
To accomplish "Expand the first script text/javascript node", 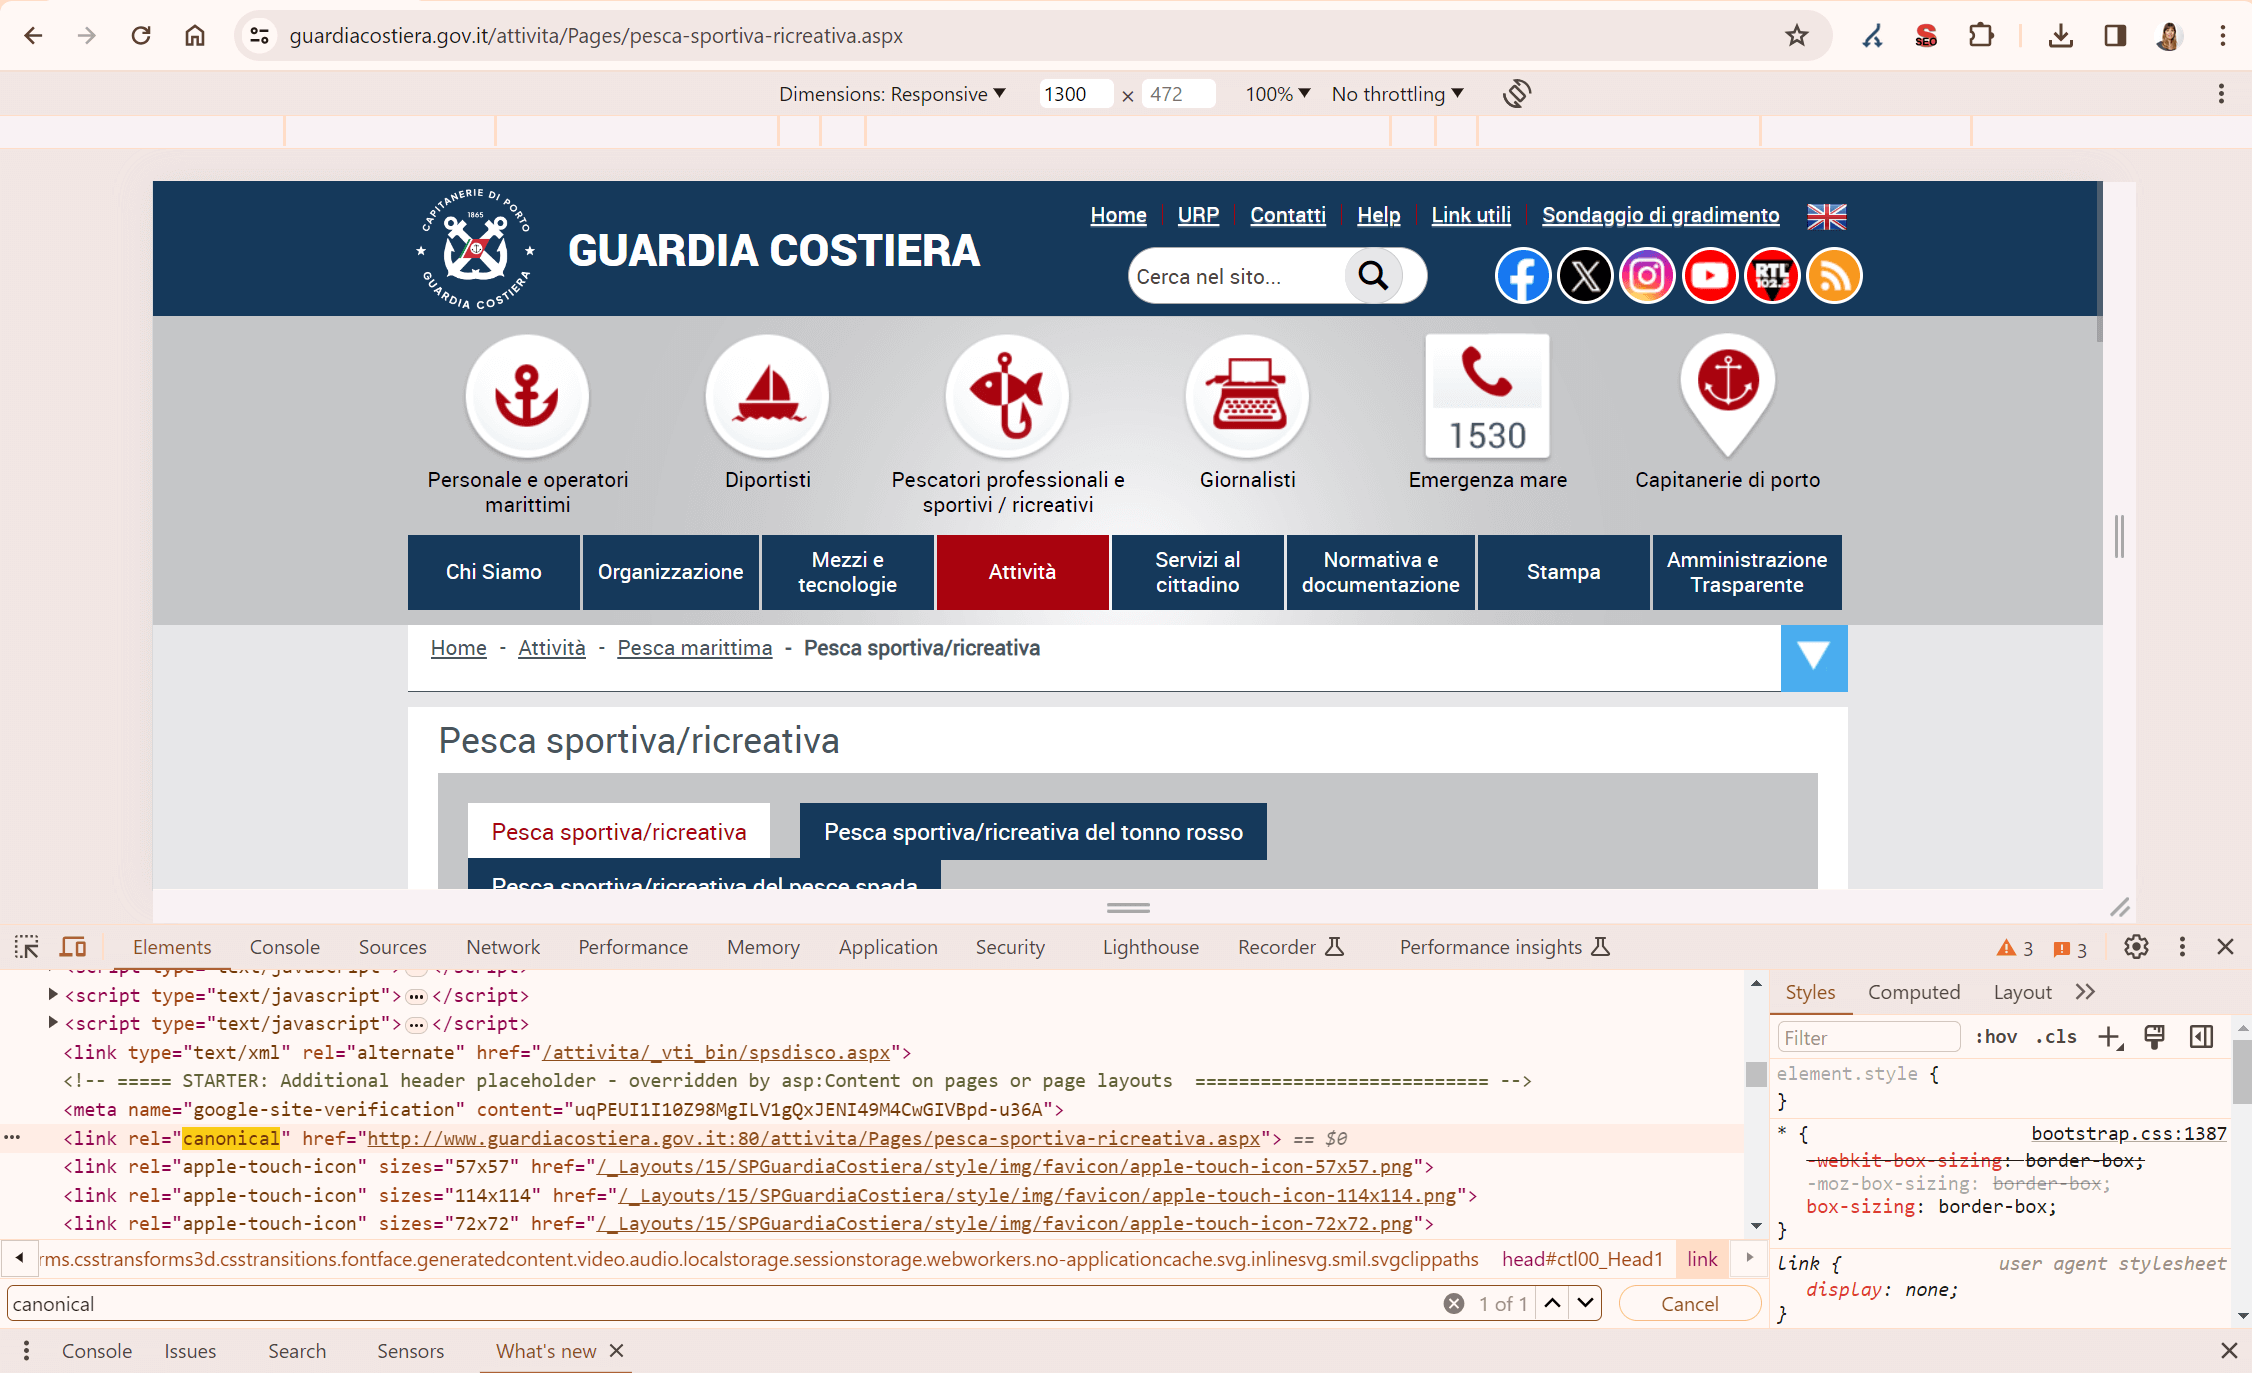I will pyautogui.click(x=53, y=995).
